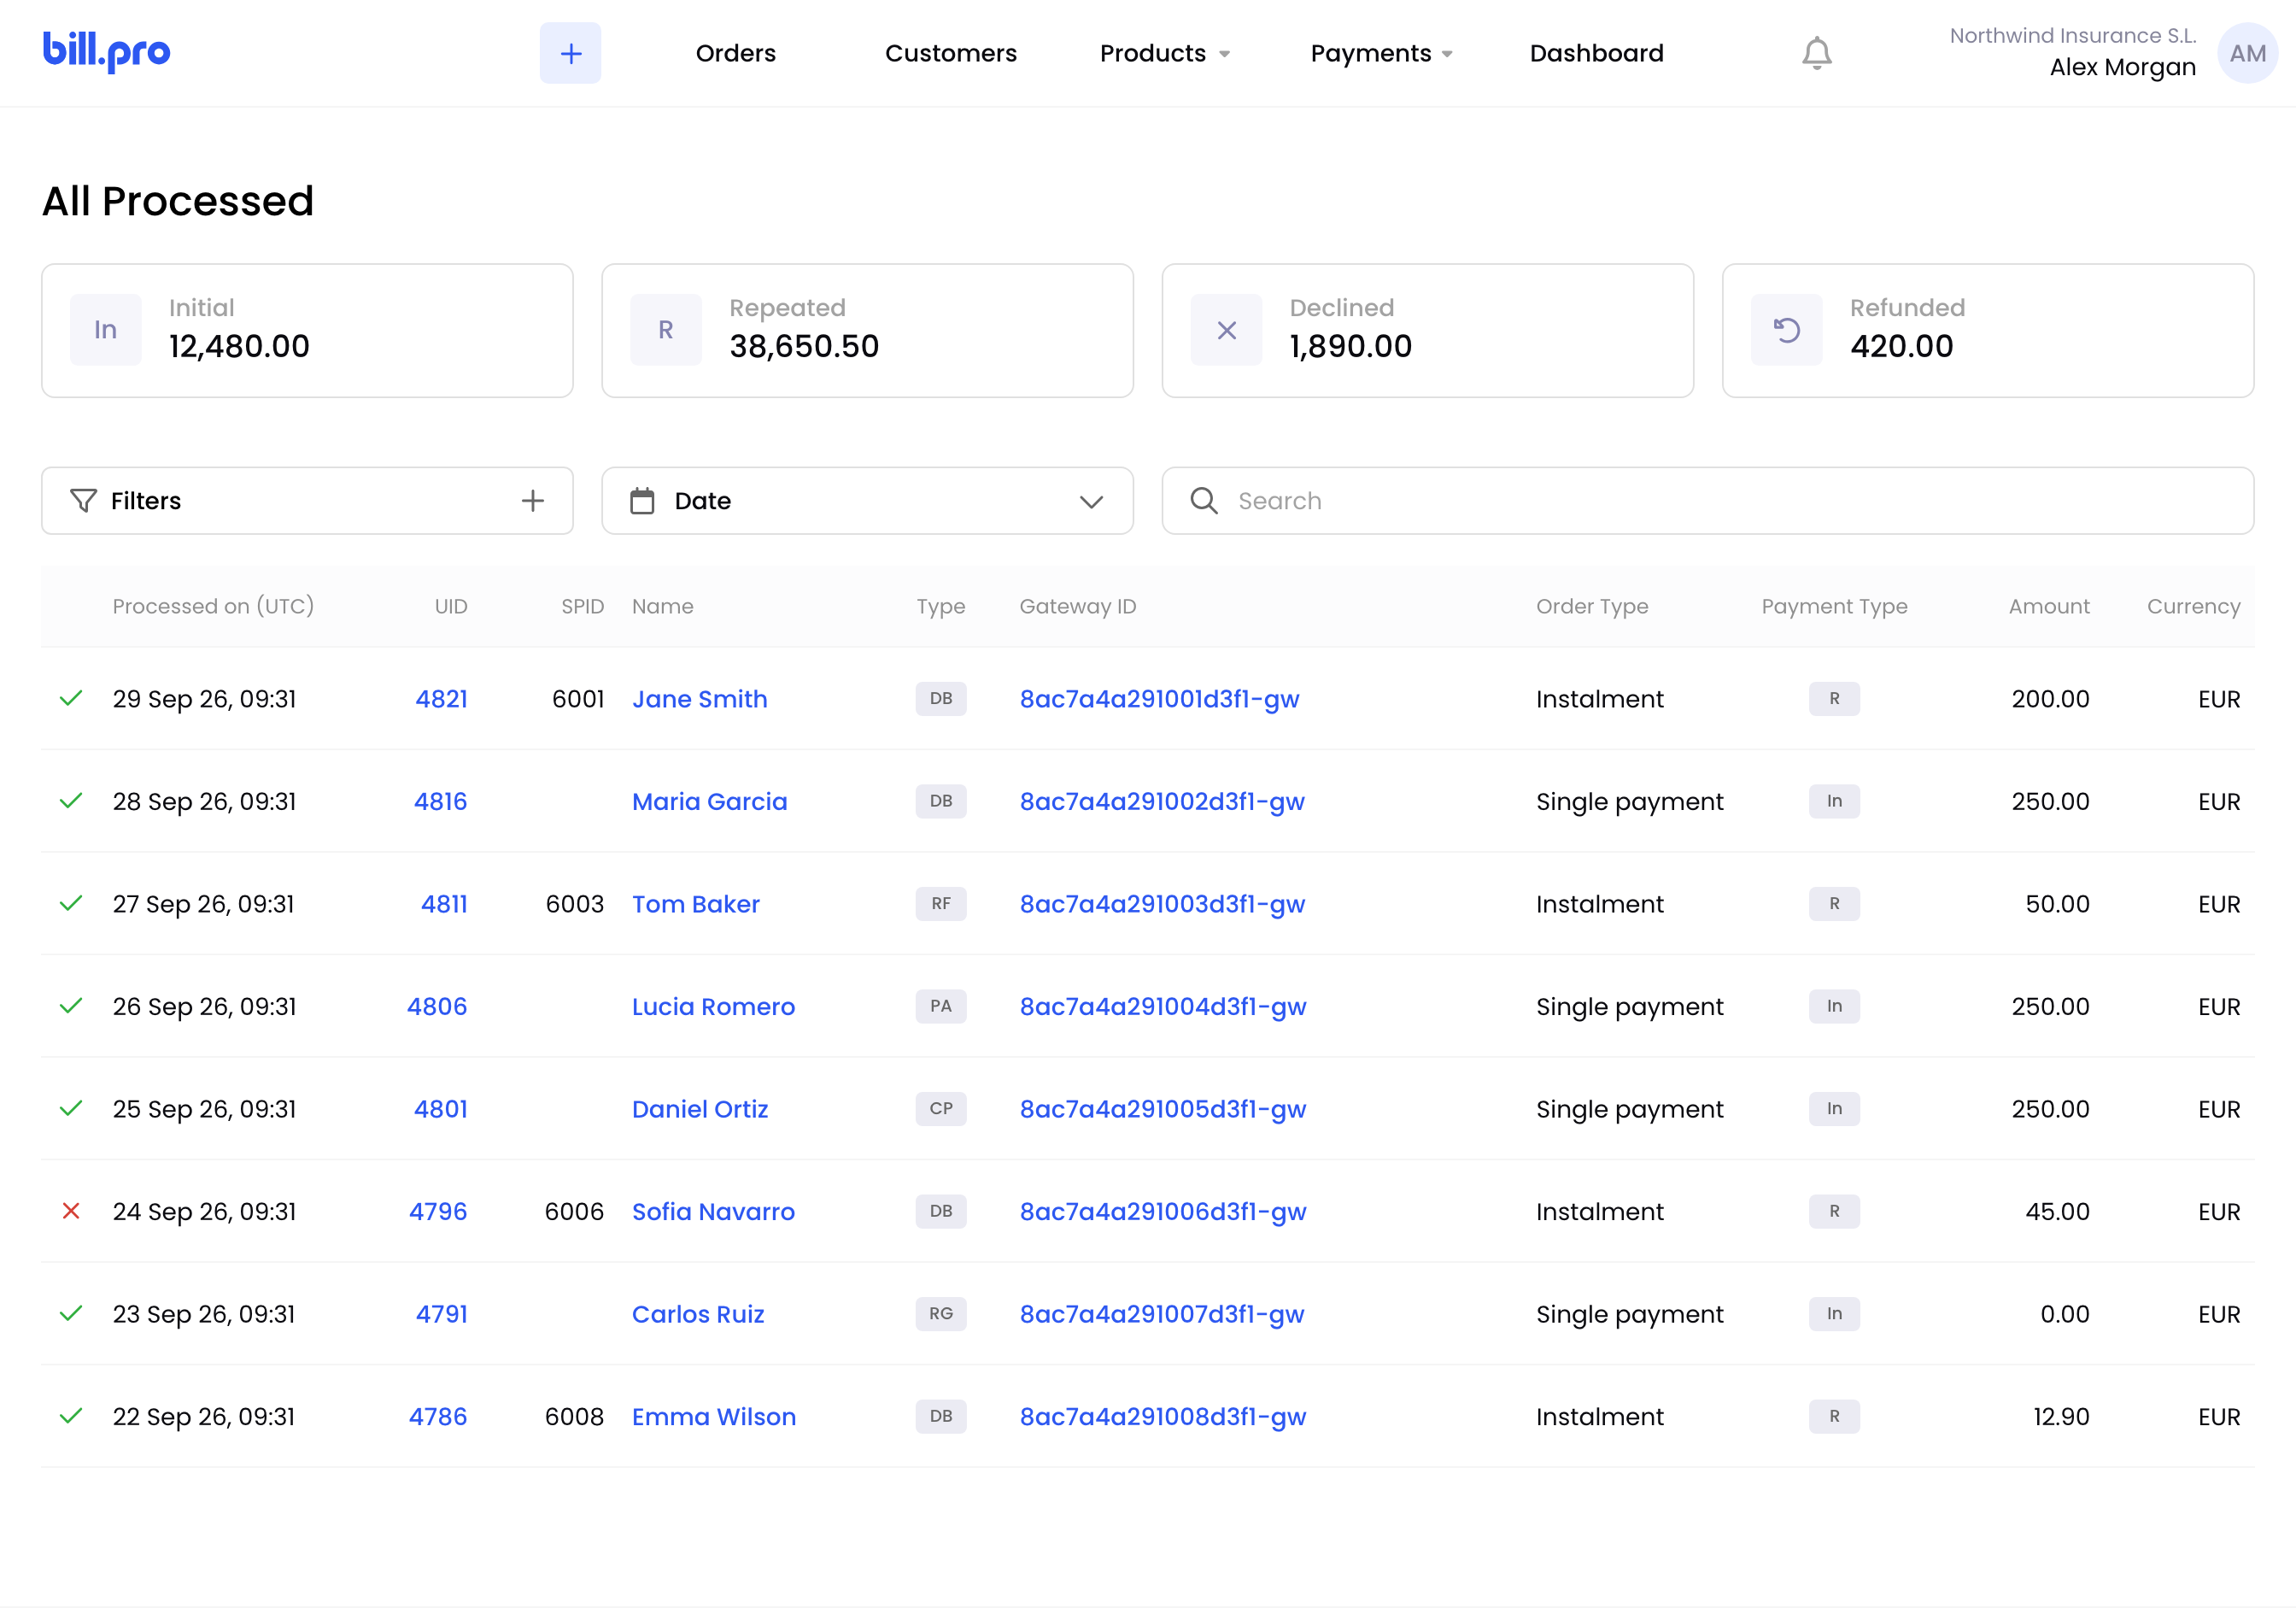Click the Initial 'In' card icon
The image size is (2296, 1620).
tap(105, 330)
